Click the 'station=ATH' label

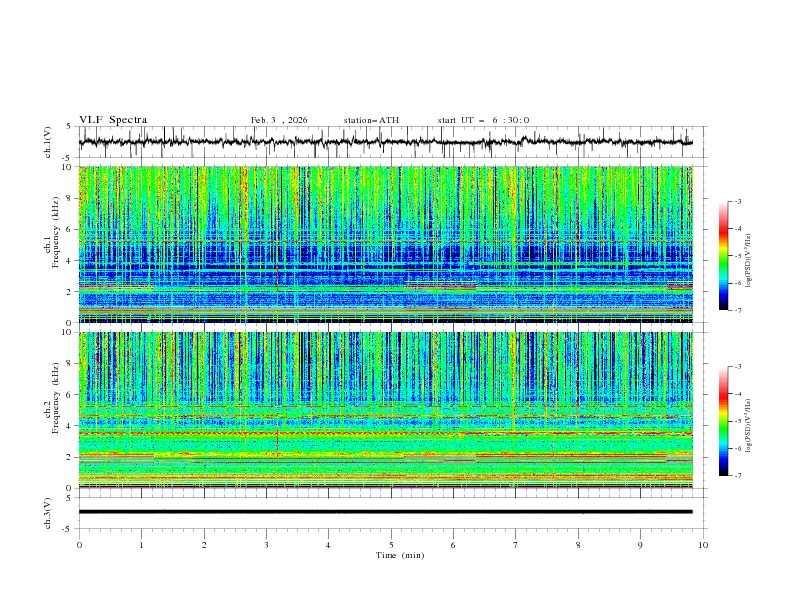[371, 120]
